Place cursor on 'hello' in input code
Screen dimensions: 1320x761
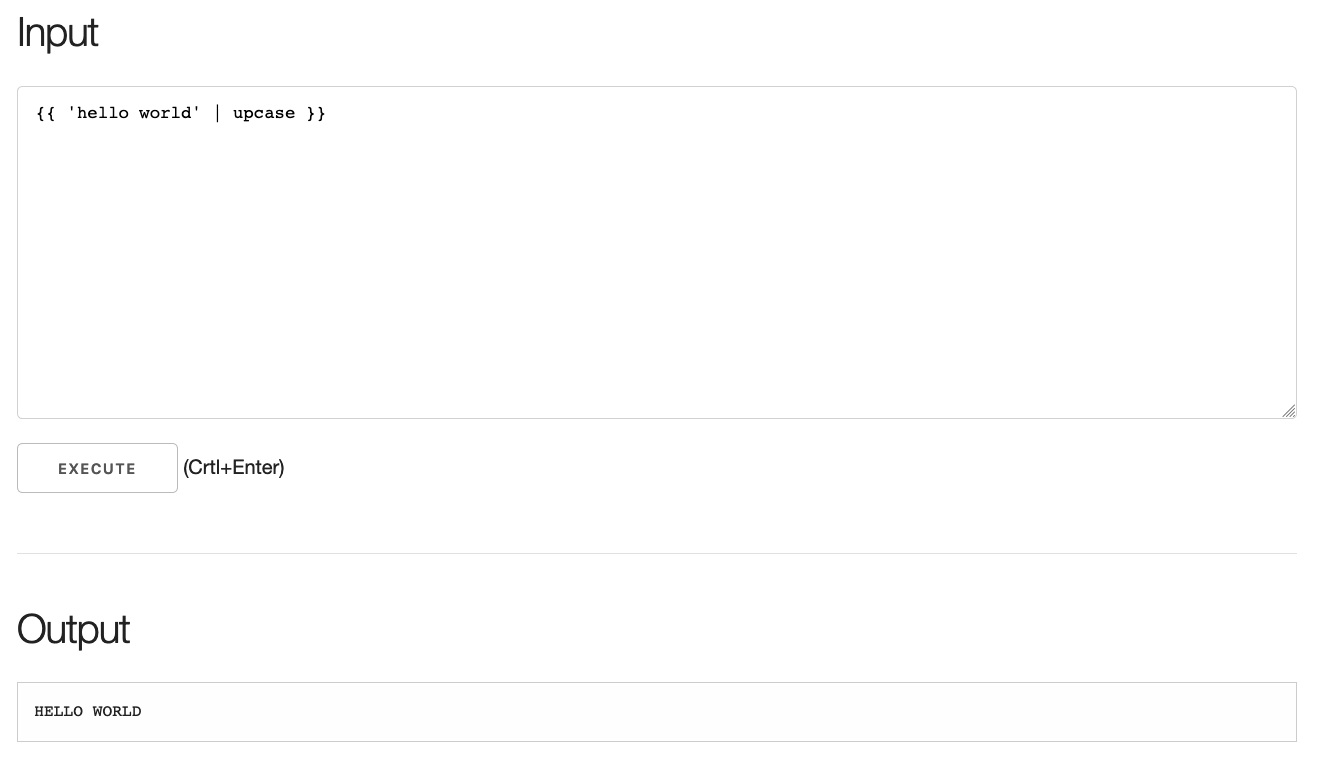[102, 113]
